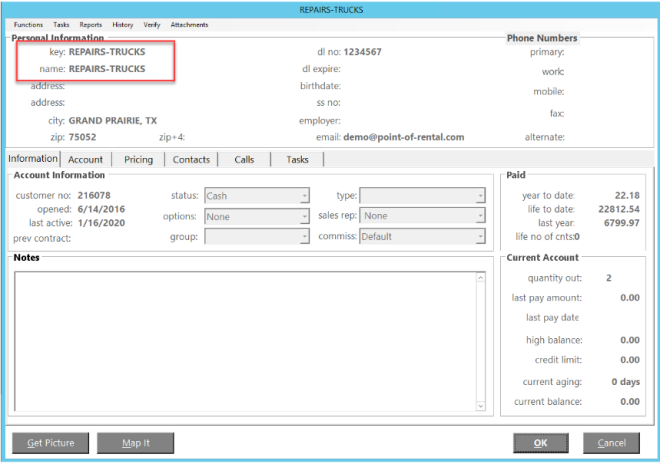Click the dl no value 1234567
The height and width of the screenshot is (464, 660).
[x=362, y=52]
